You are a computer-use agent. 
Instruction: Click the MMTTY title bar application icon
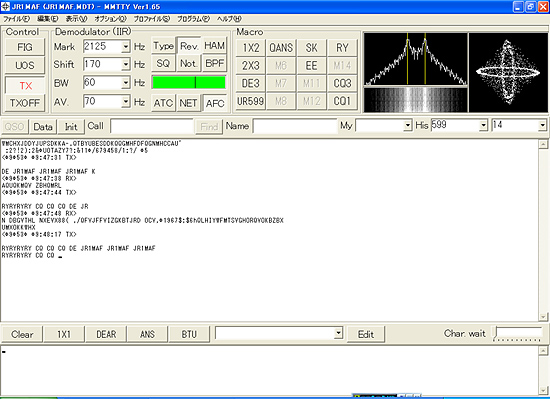point(5,6)
